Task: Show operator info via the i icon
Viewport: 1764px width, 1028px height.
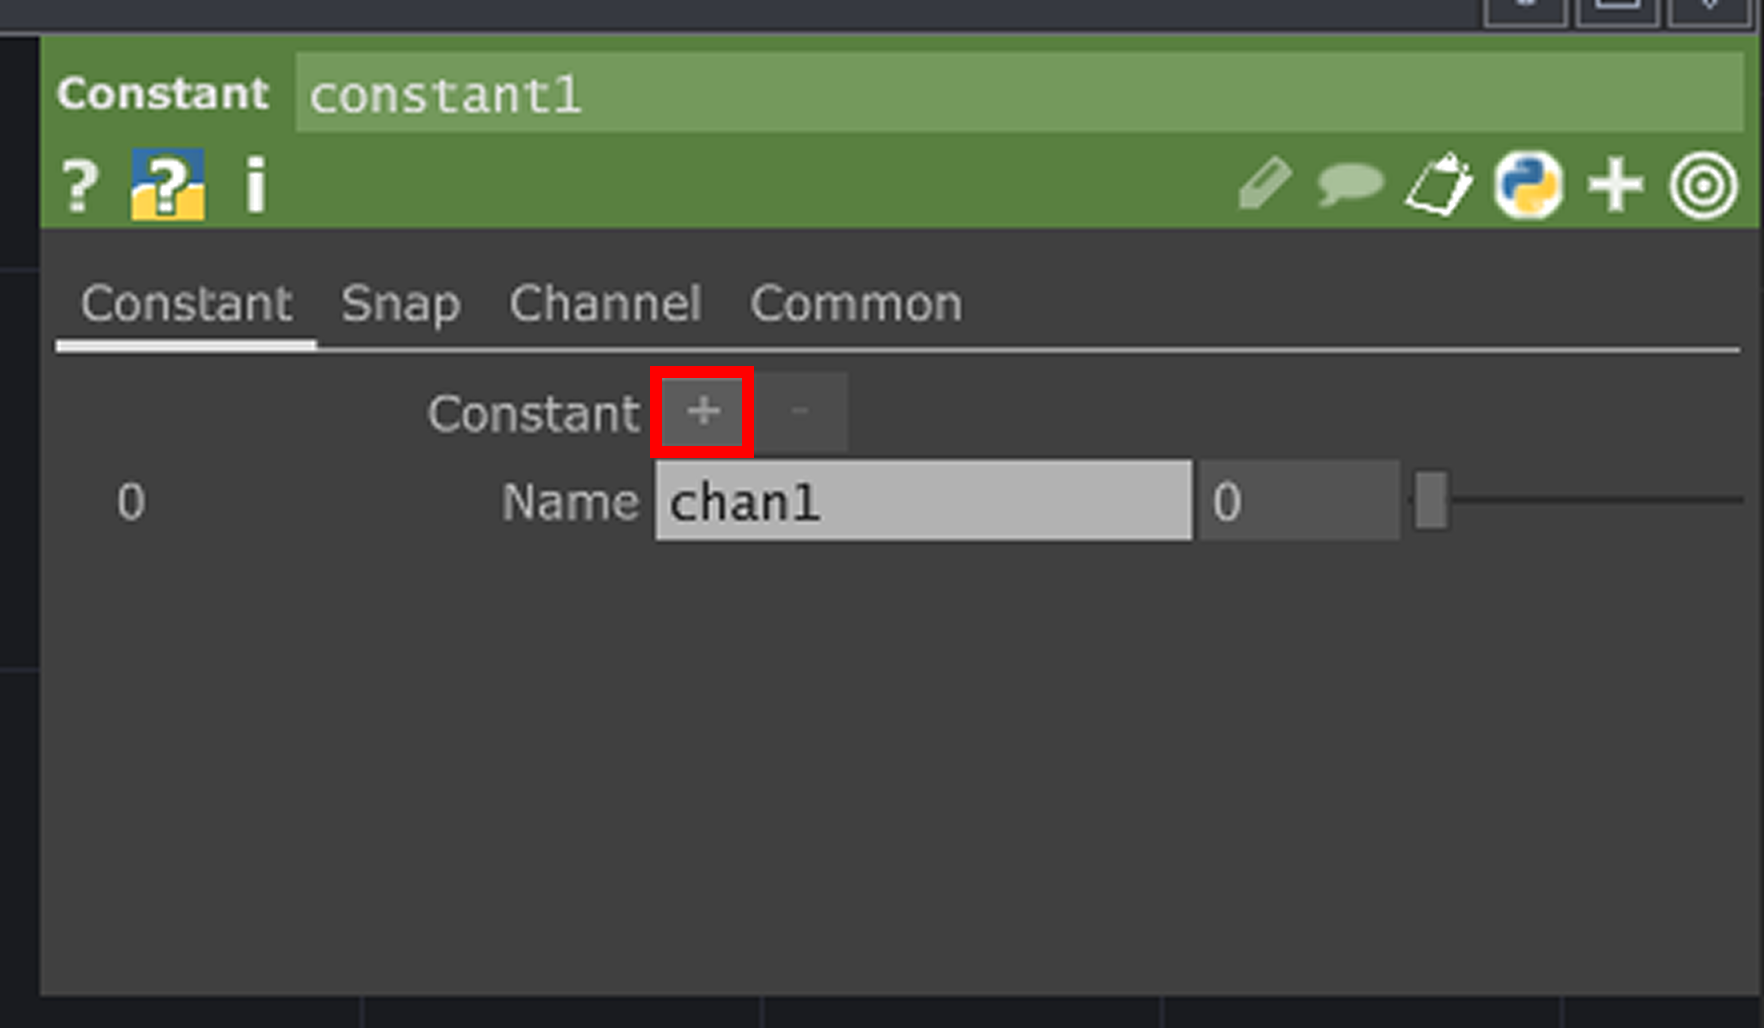Action: pos(256,185)
